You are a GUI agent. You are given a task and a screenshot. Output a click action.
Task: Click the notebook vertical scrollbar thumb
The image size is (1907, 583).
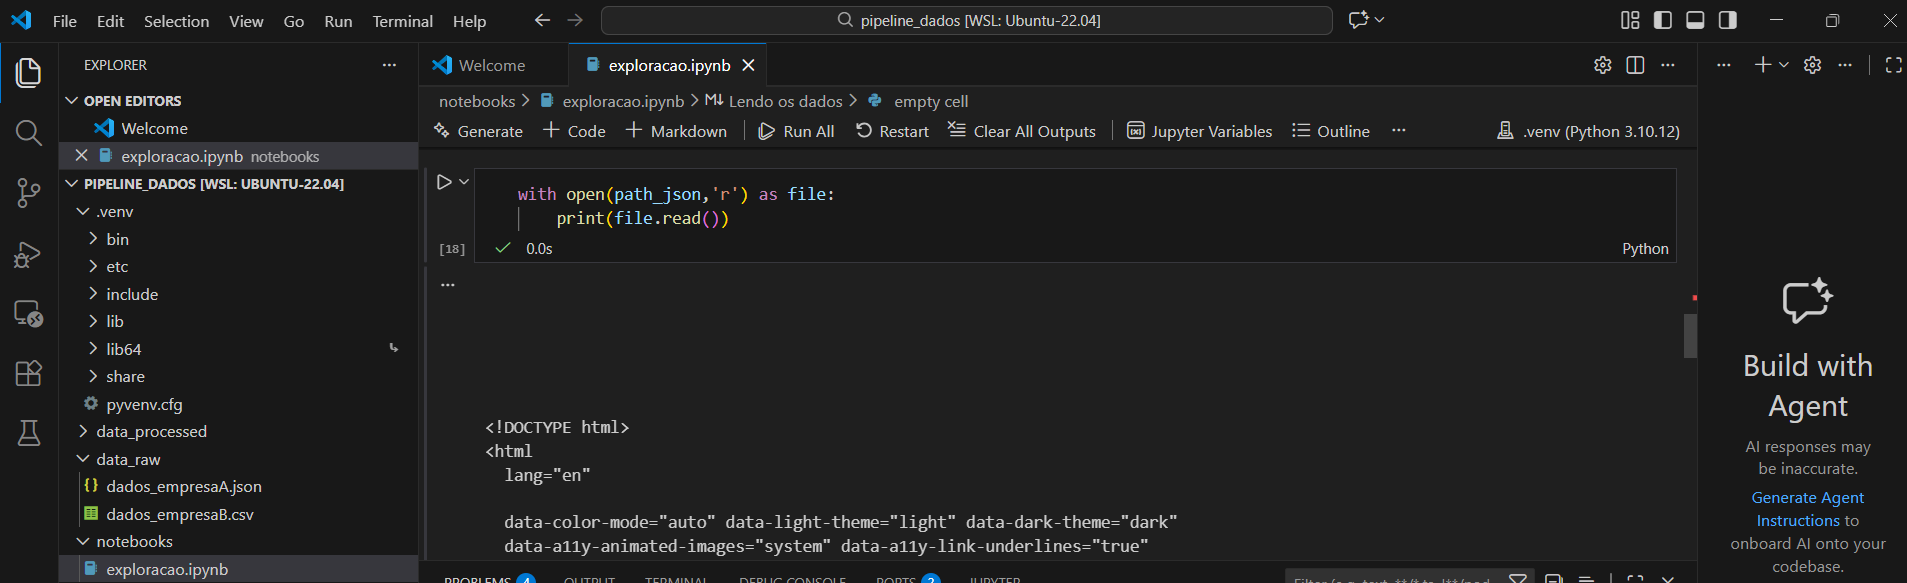click(x=1690, y=336)
